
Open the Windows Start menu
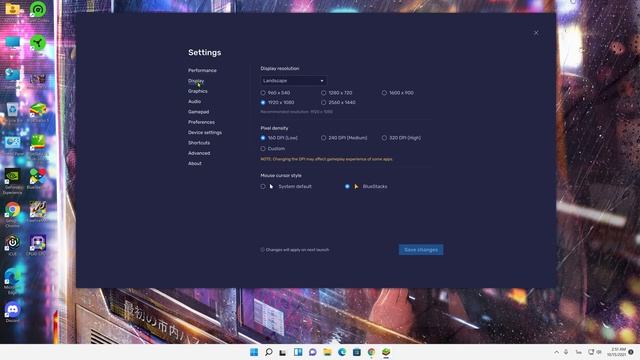click(254, 352)
